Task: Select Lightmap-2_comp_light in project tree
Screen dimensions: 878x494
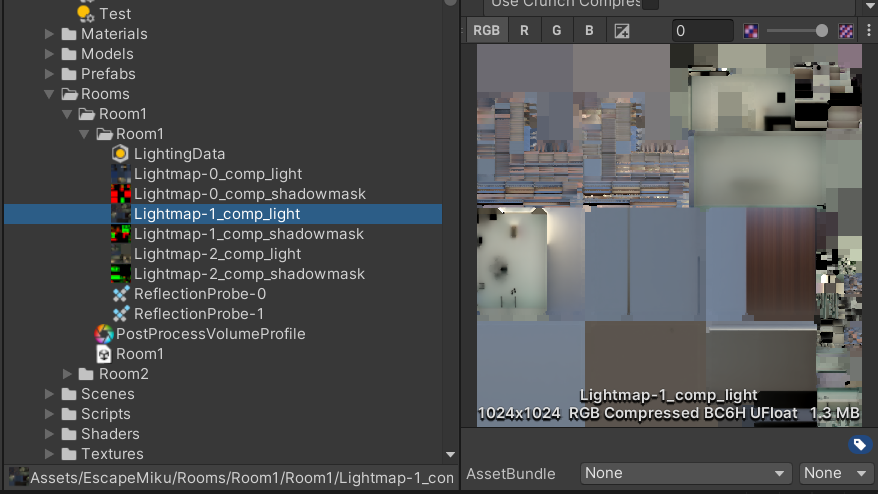Action: [217, 254]
